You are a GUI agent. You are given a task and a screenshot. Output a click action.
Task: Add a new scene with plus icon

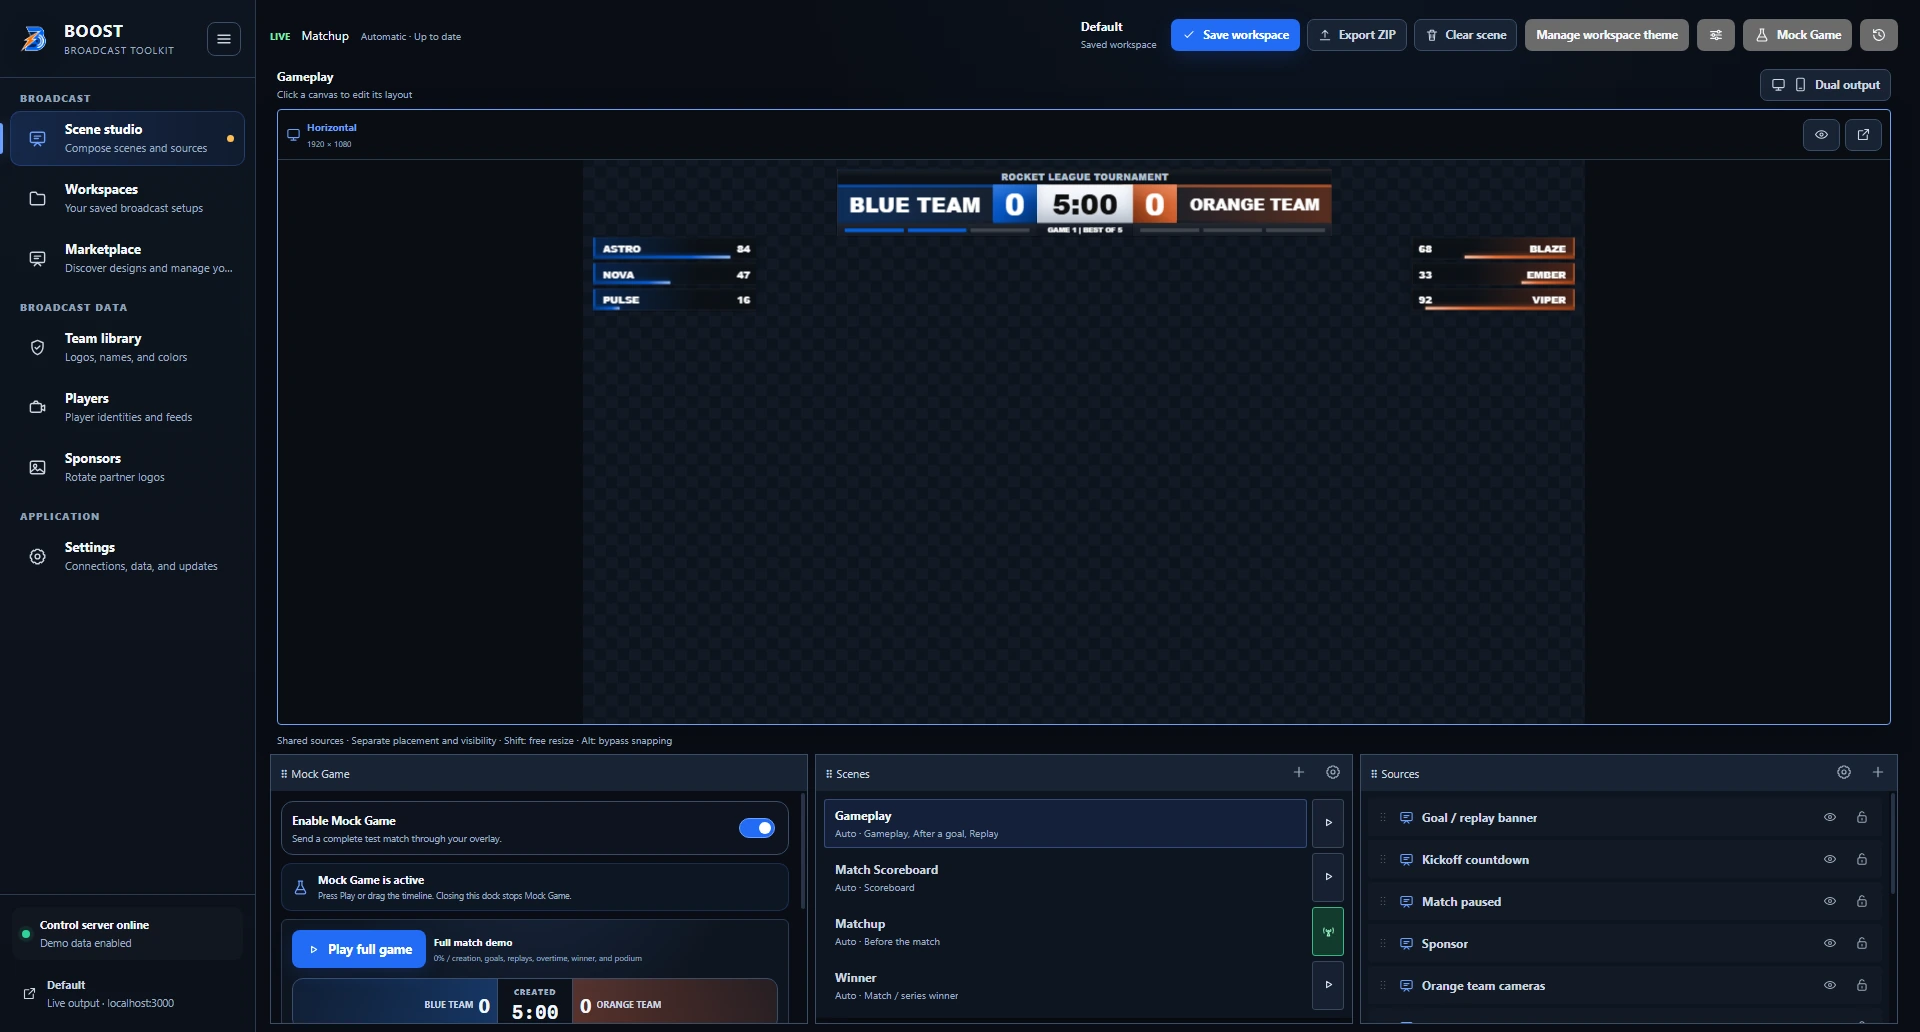[1299, 772]
